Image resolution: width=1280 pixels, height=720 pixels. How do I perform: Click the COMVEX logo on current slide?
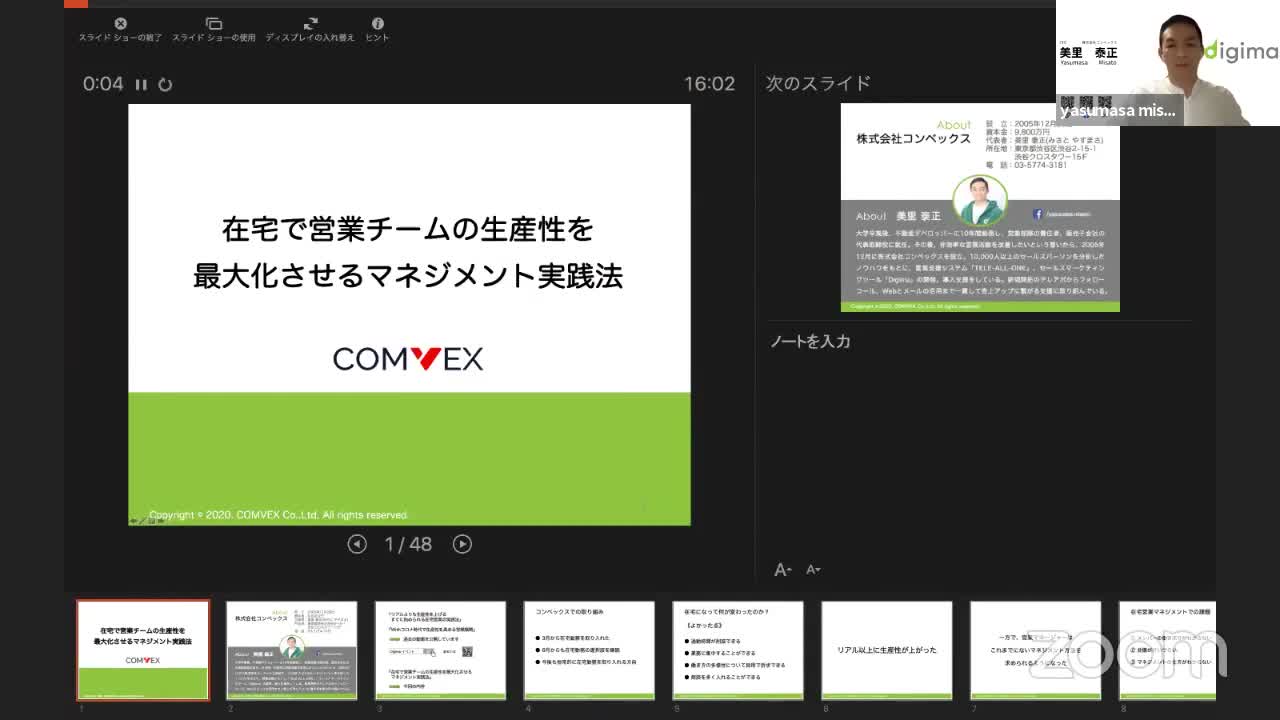click(x=408, y=358)
